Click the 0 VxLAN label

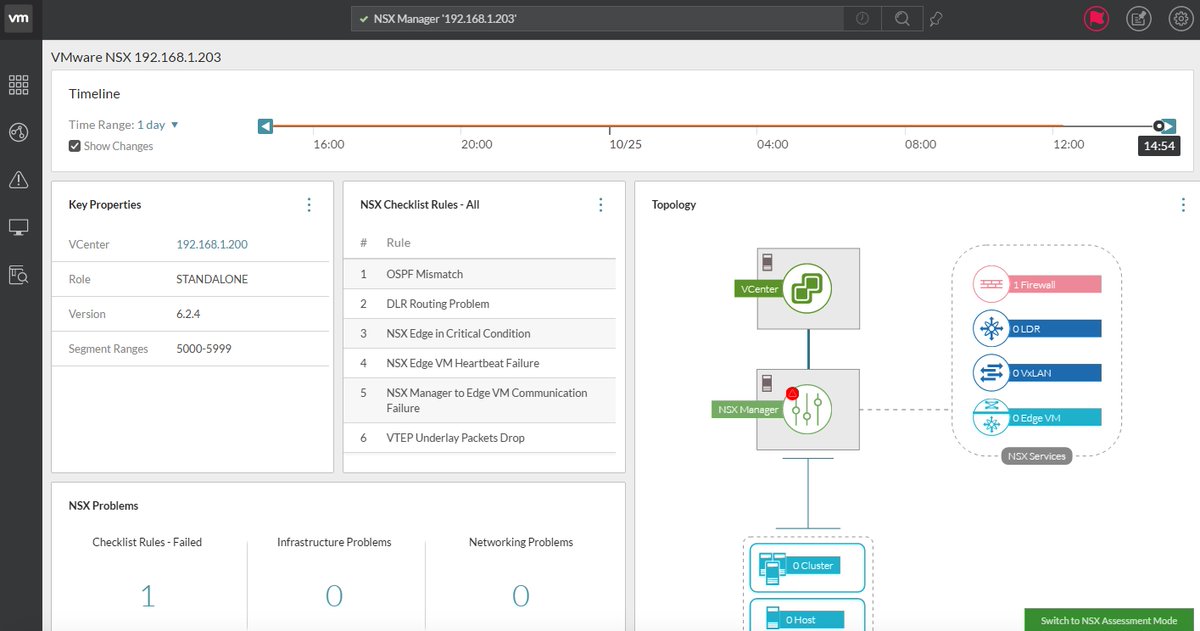[x=1056, y=373]
